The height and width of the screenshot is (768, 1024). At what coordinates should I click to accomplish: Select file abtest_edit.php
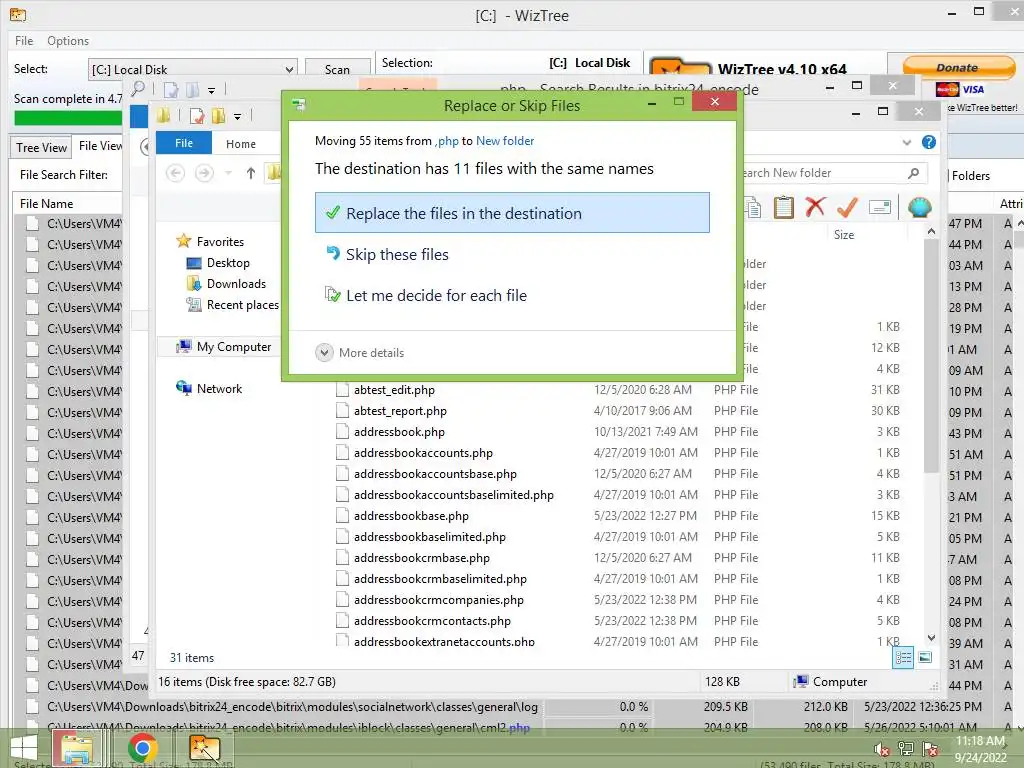(x=394, y=390)
